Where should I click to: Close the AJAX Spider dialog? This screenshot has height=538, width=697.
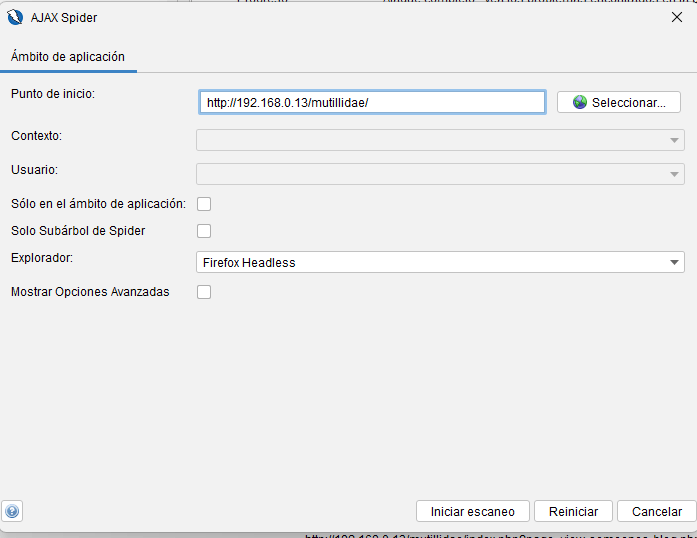[x=676, y=17]
